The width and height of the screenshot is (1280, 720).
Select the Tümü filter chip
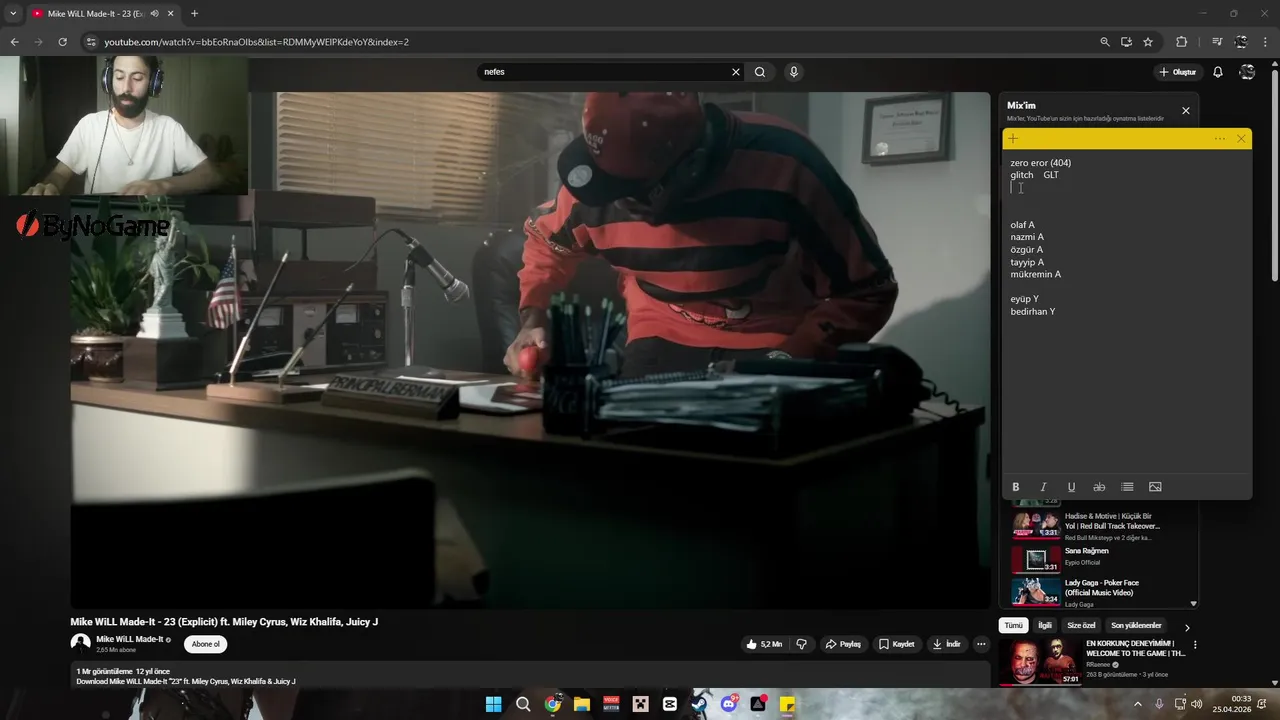[1013, 626]
